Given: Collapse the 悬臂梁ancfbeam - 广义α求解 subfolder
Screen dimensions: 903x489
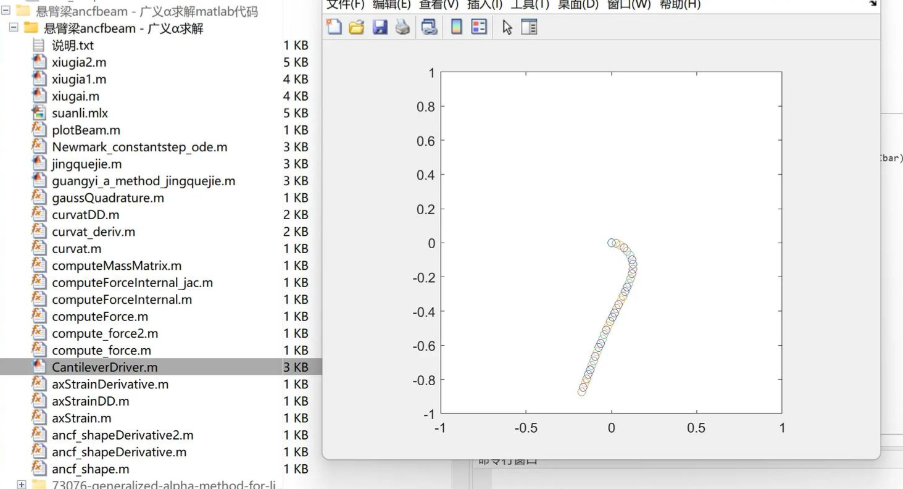Looking at the screenshot, I should click(13, 28).
